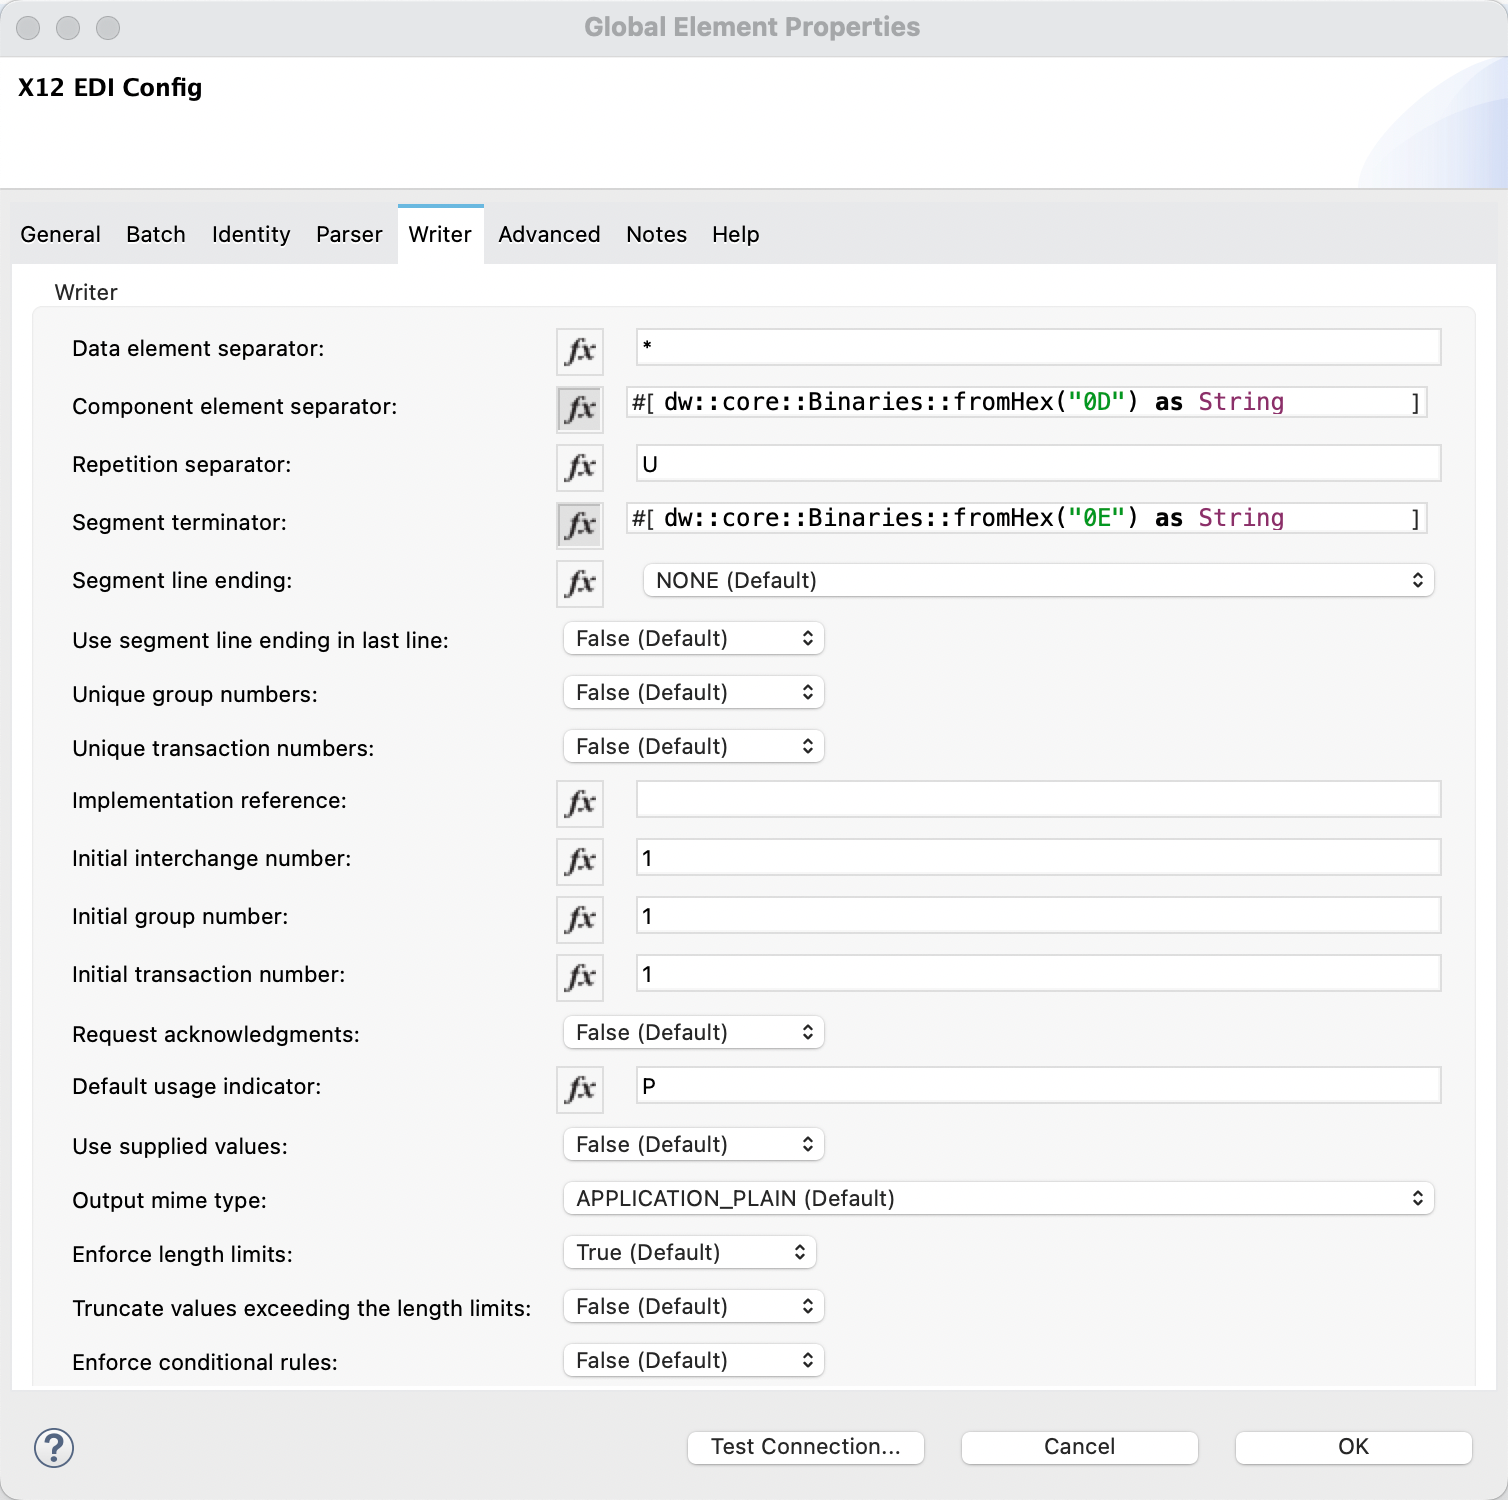Click the fx icon for Data element separator

tap(580, 351)
